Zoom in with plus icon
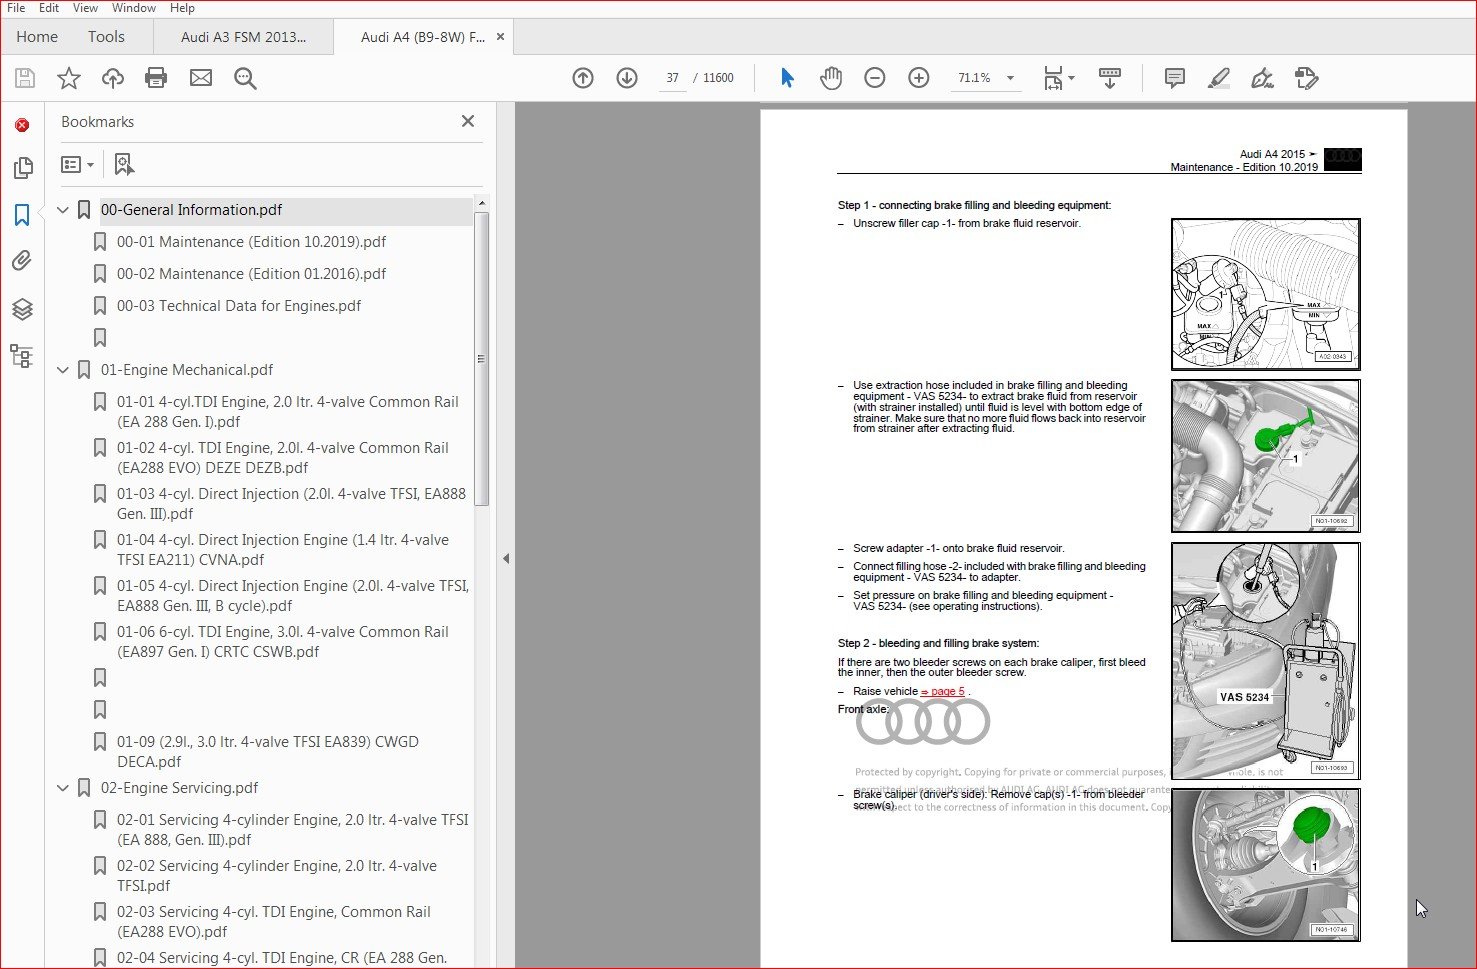The image size is (1477, 969). [x=919, y=78]
